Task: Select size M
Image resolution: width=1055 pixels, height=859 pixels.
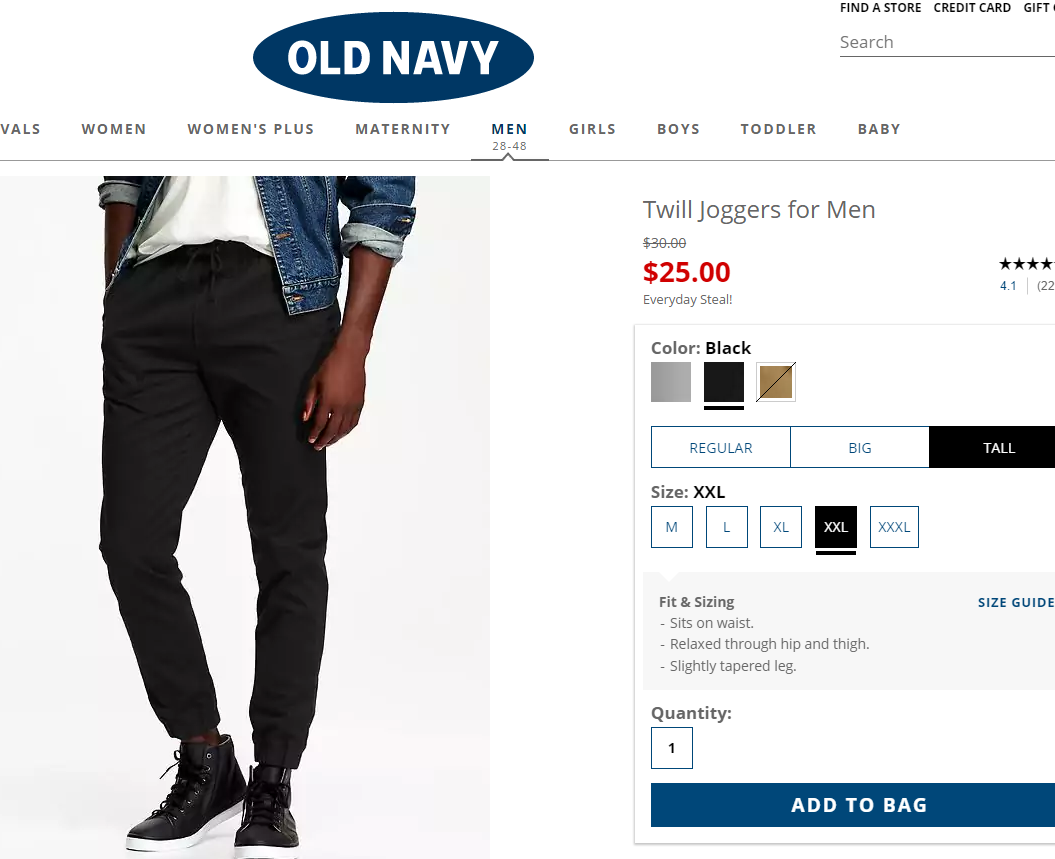Action: (672, 527)
